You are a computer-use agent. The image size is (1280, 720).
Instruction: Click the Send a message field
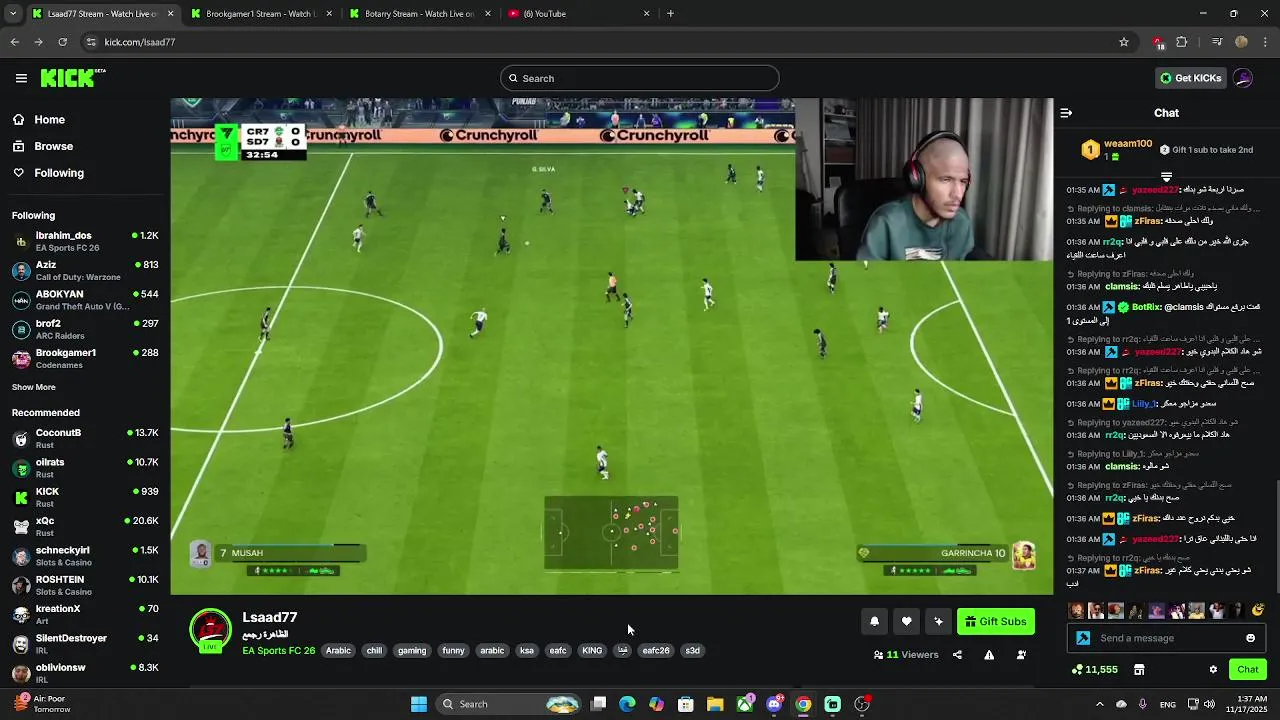[x=1165, y=638]
